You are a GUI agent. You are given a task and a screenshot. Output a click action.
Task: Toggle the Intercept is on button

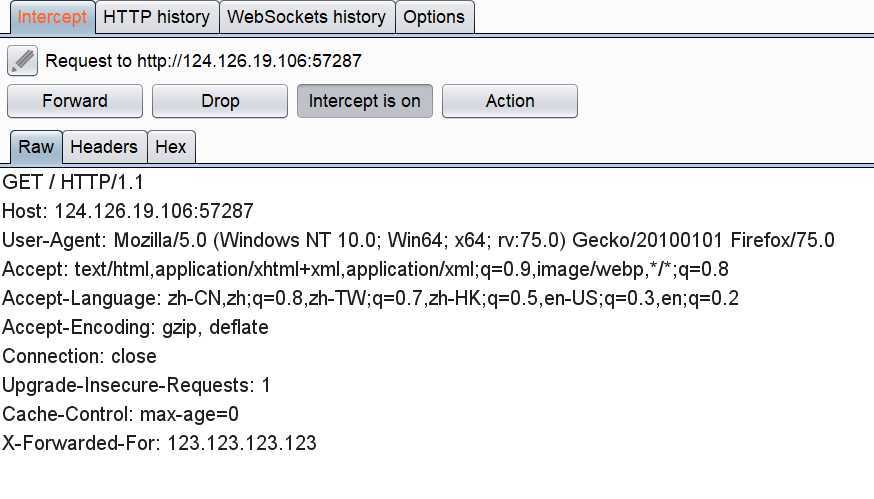(x=365, y=101)
